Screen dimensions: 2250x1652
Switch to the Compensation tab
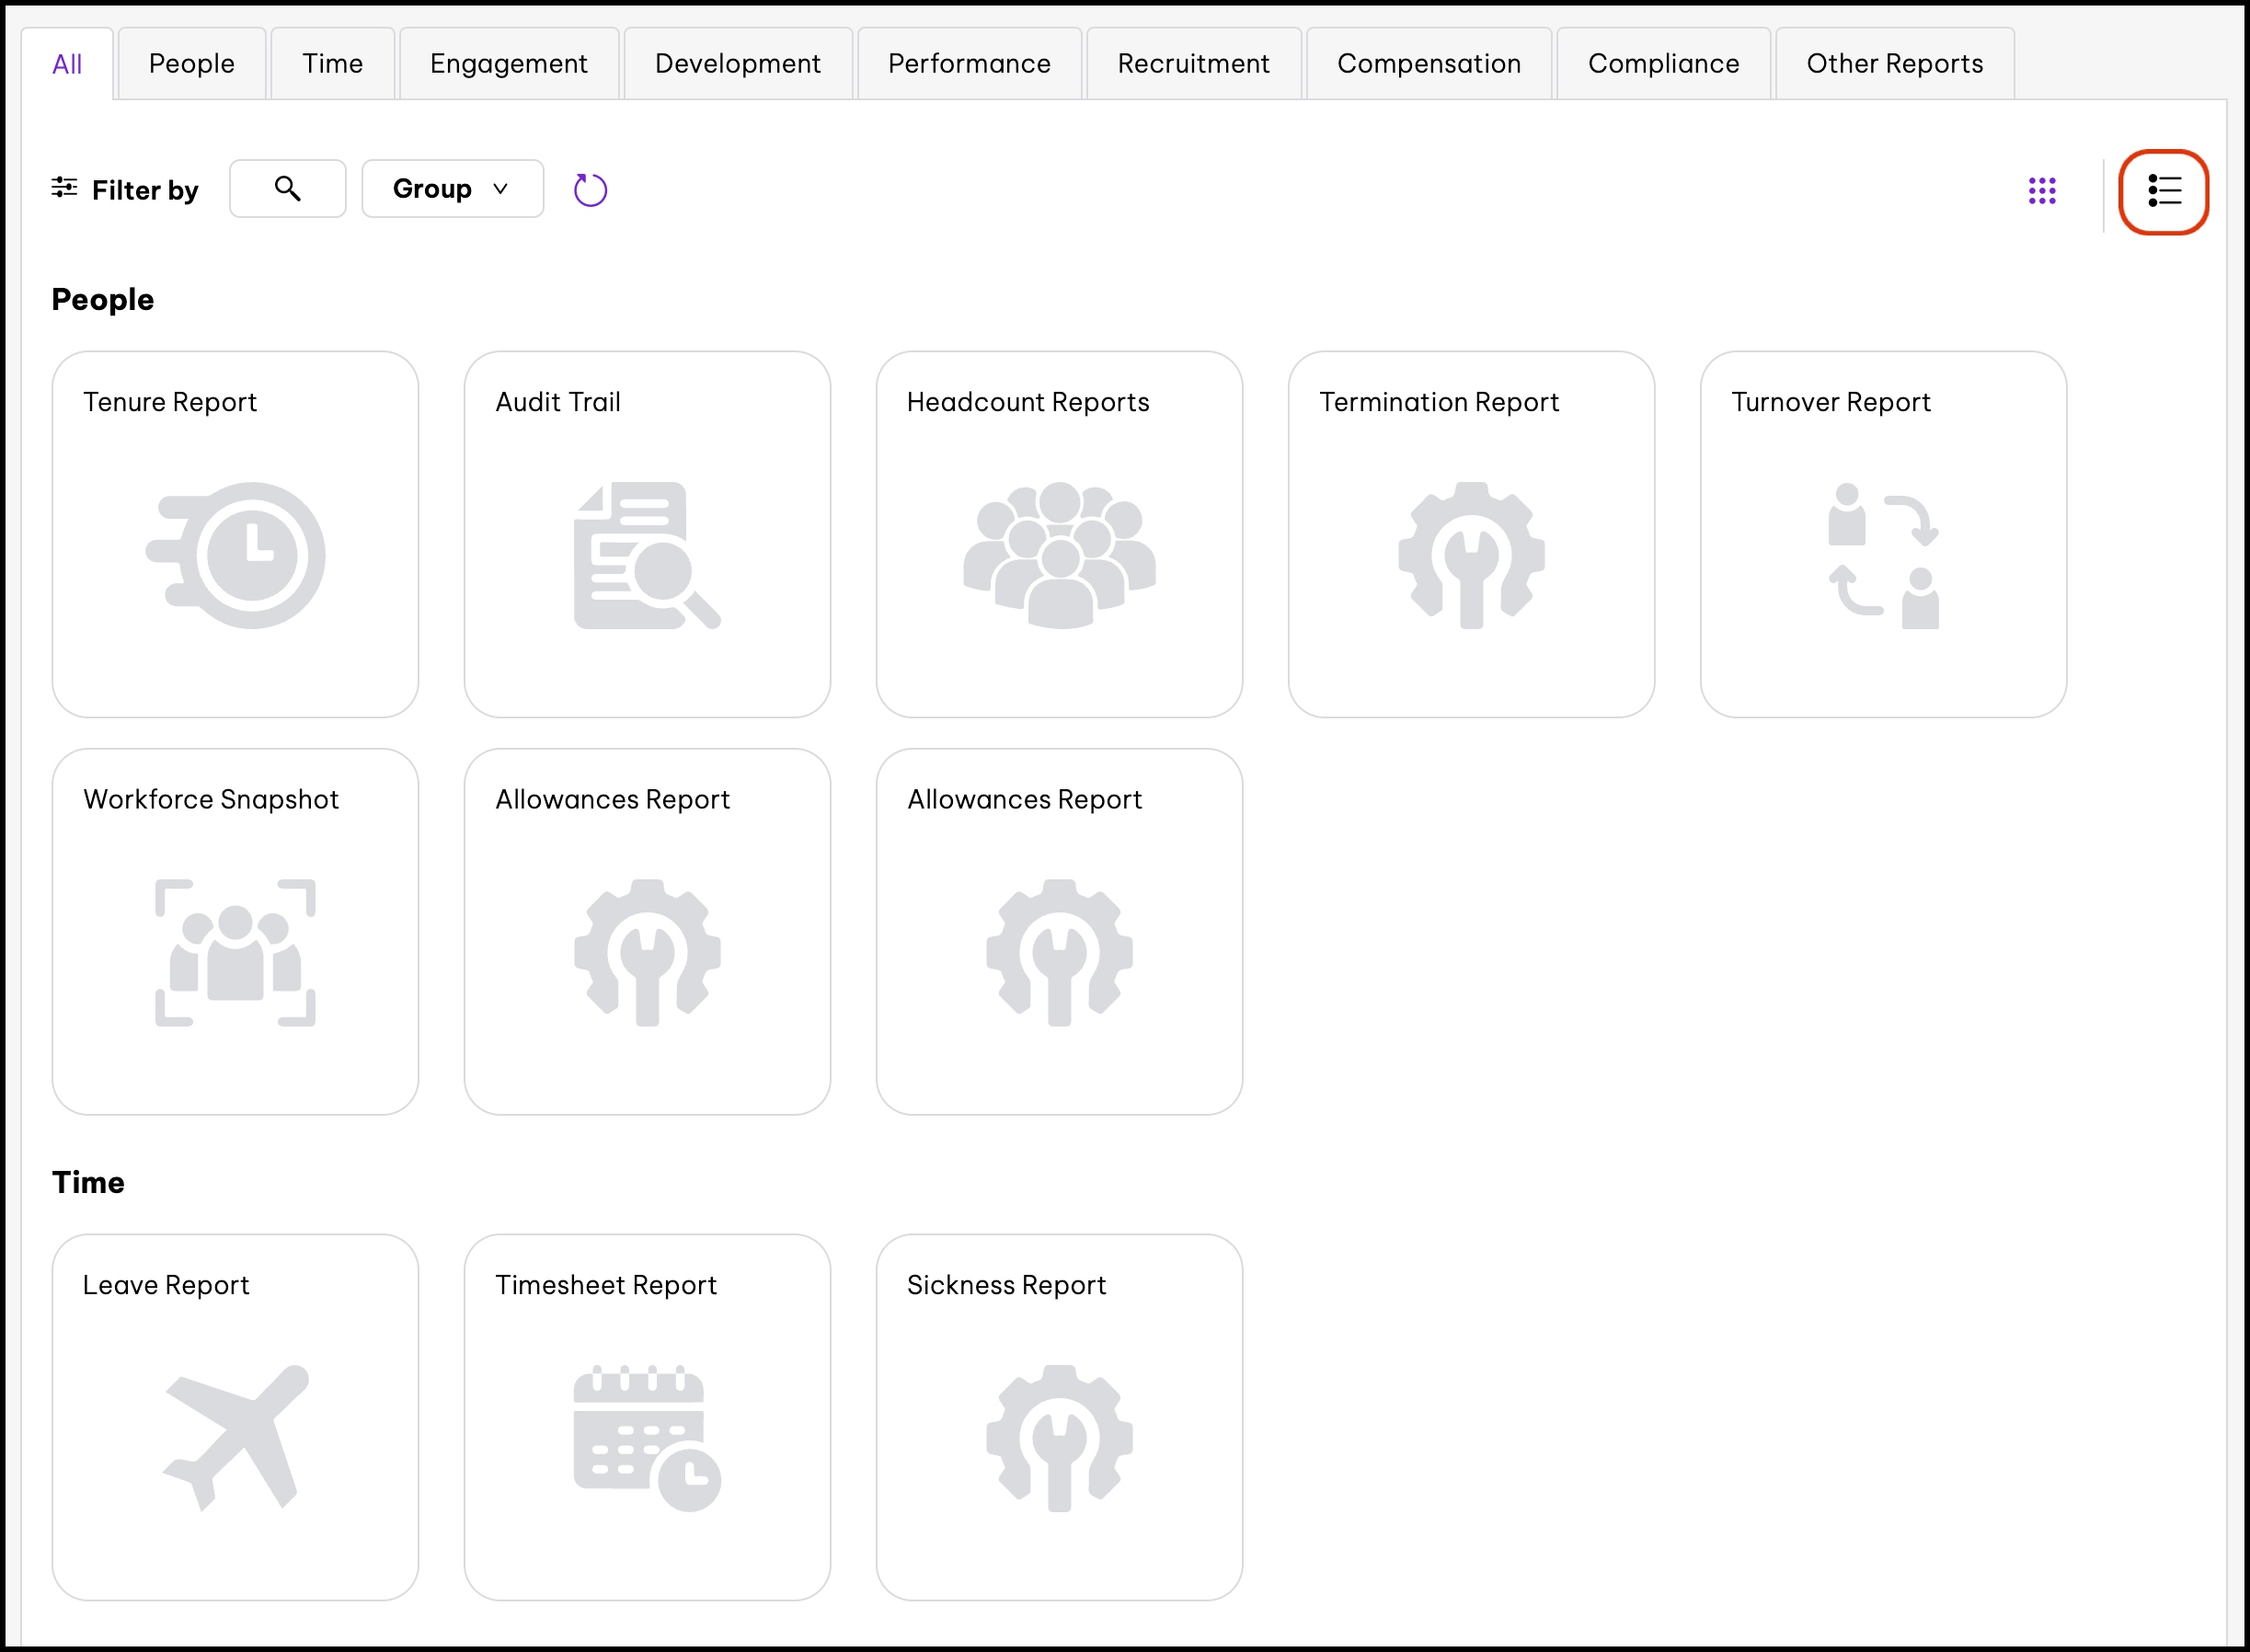point(1428,64)
